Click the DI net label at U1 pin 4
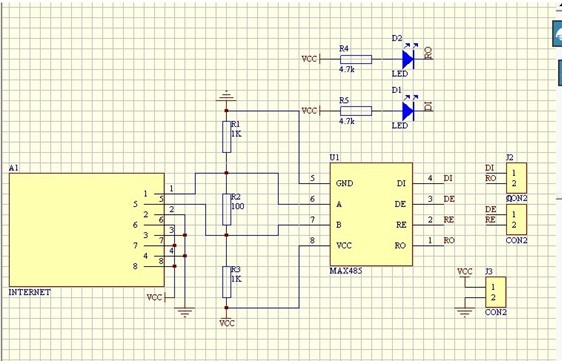 (x=448, y=178)
